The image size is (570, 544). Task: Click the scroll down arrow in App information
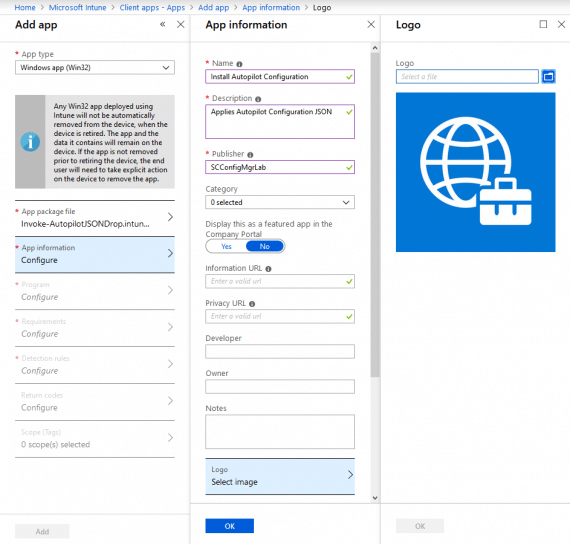(375, 498)
